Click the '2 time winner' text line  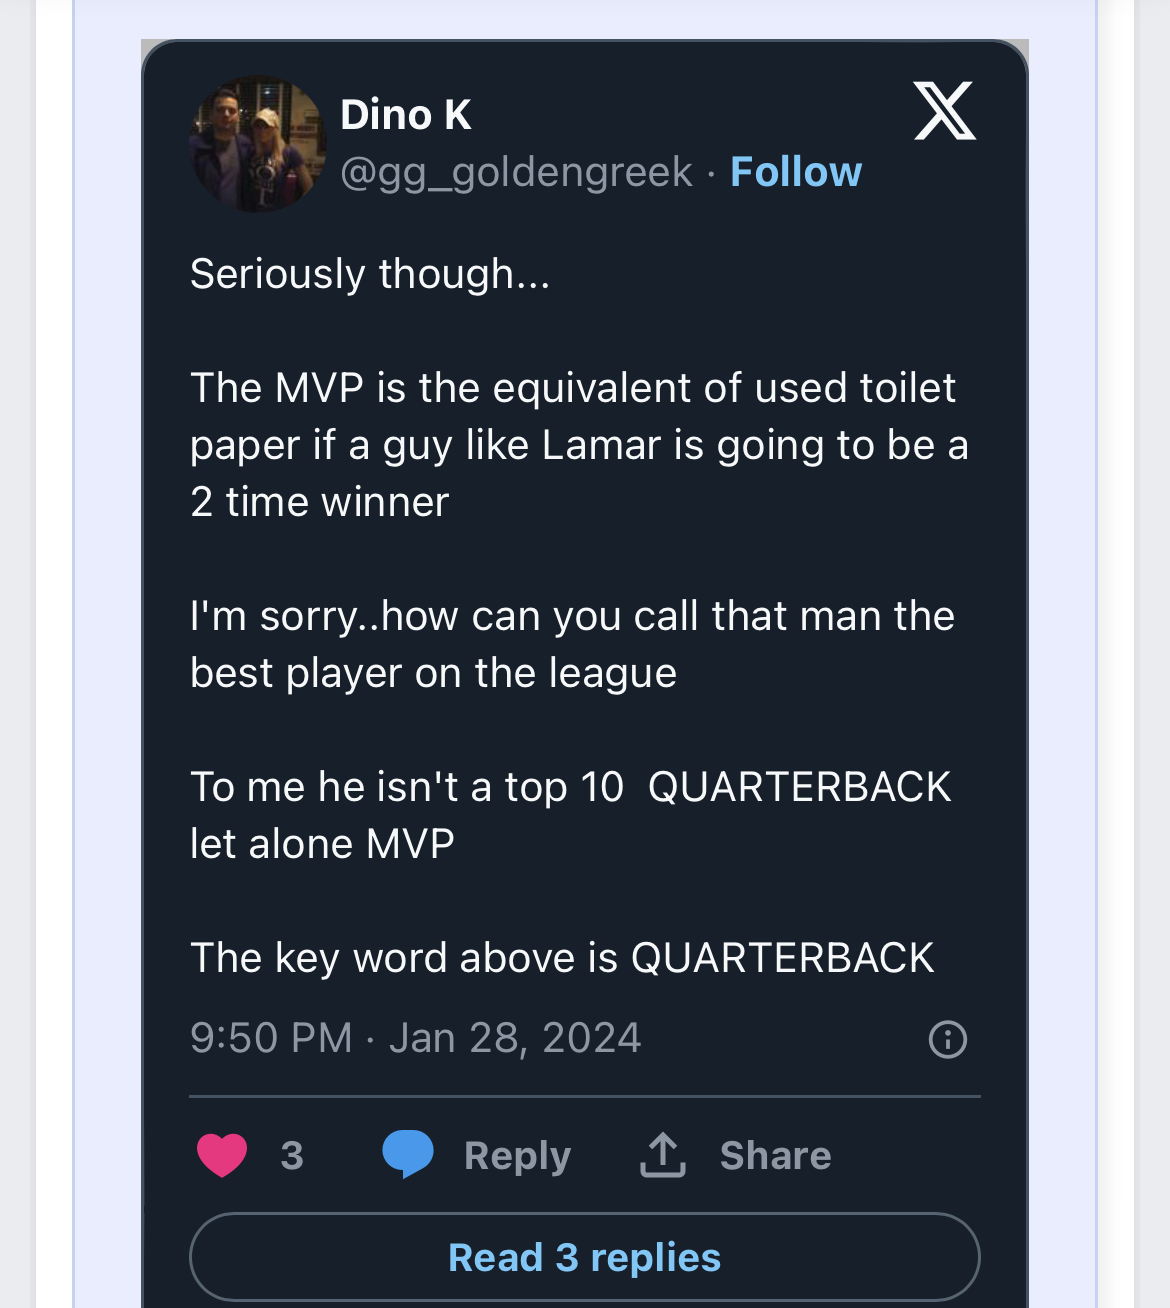pyautogui.click(x=320, y=502)
